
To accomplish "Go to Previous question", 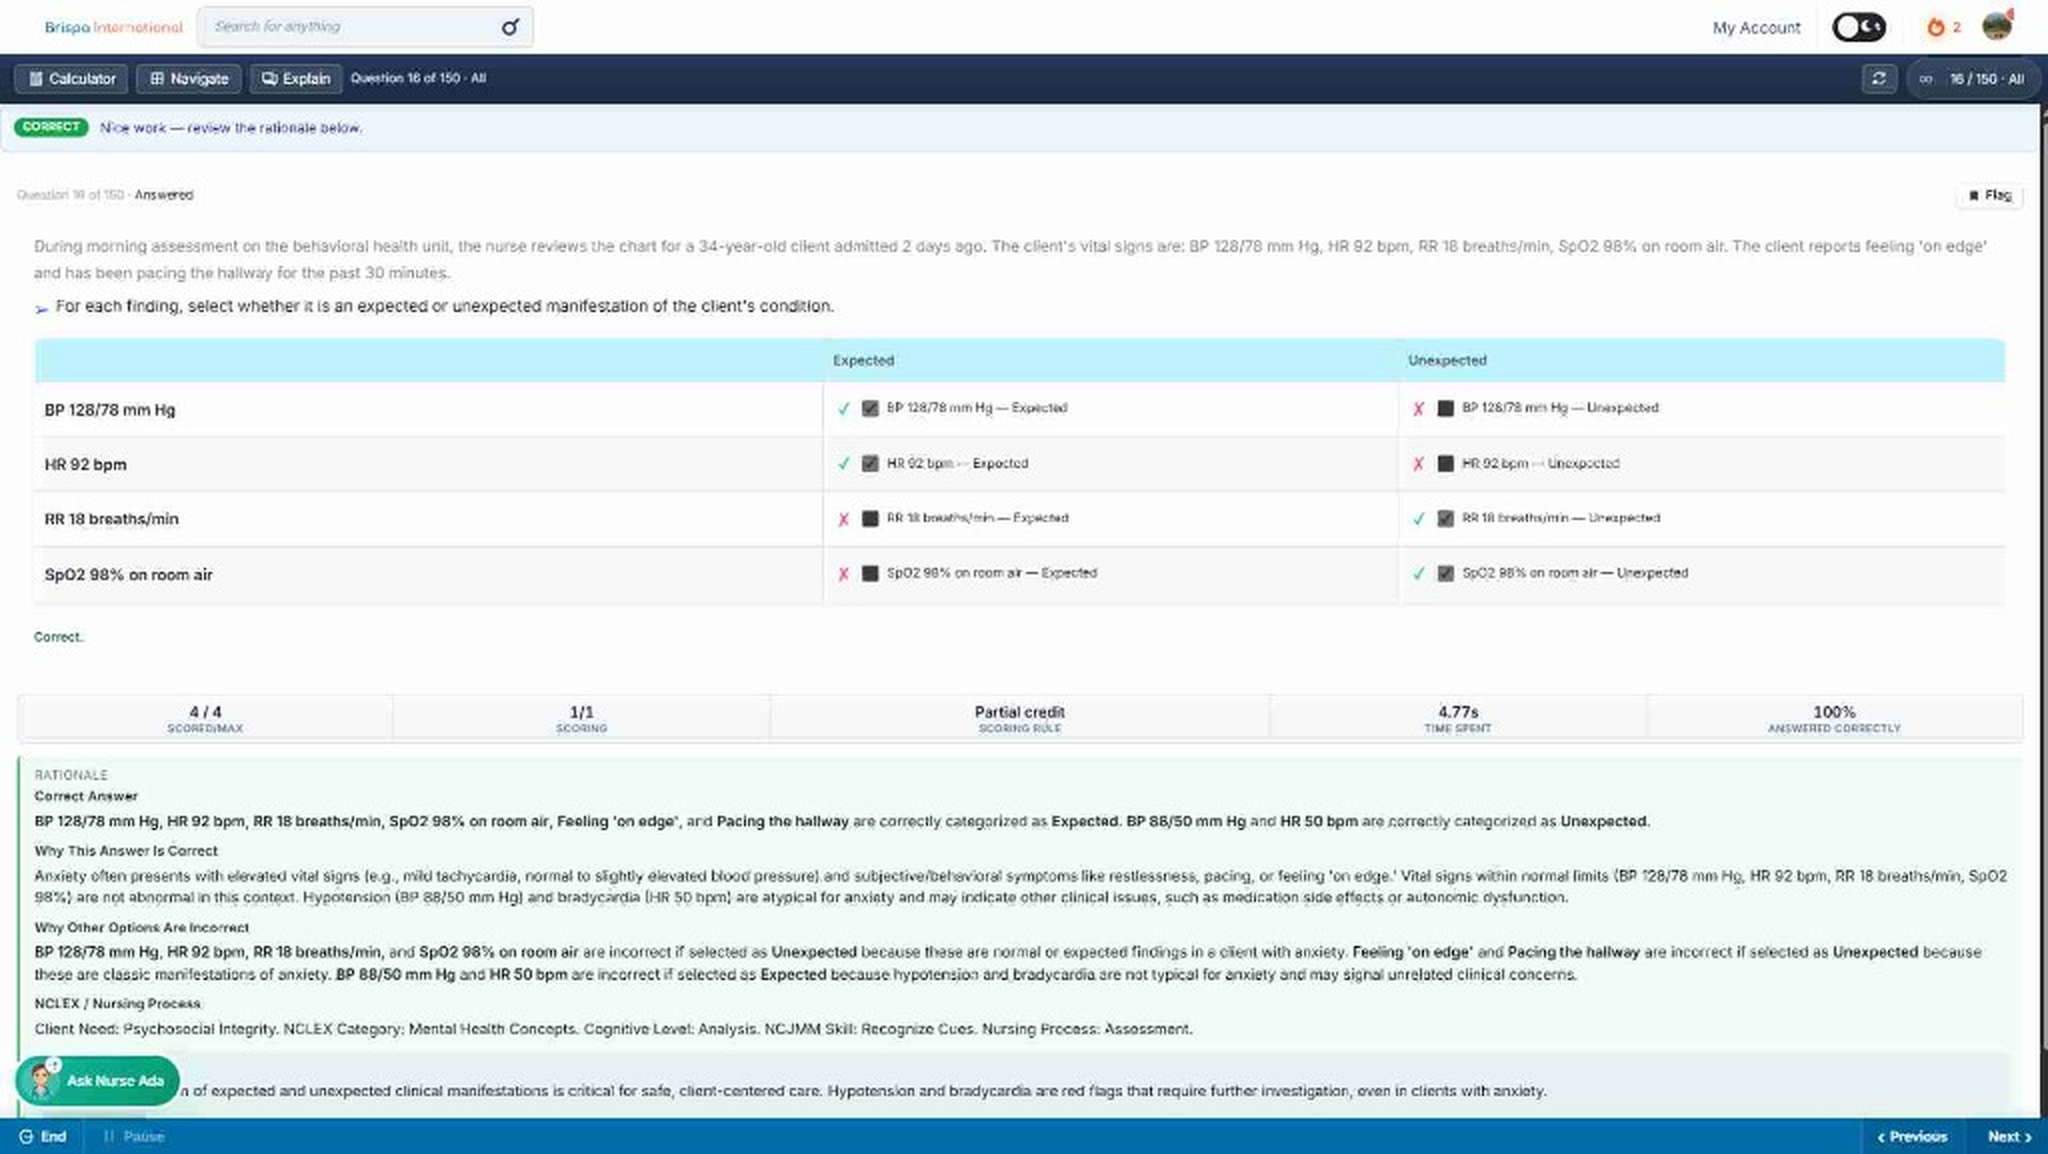I will 1912,1136.
